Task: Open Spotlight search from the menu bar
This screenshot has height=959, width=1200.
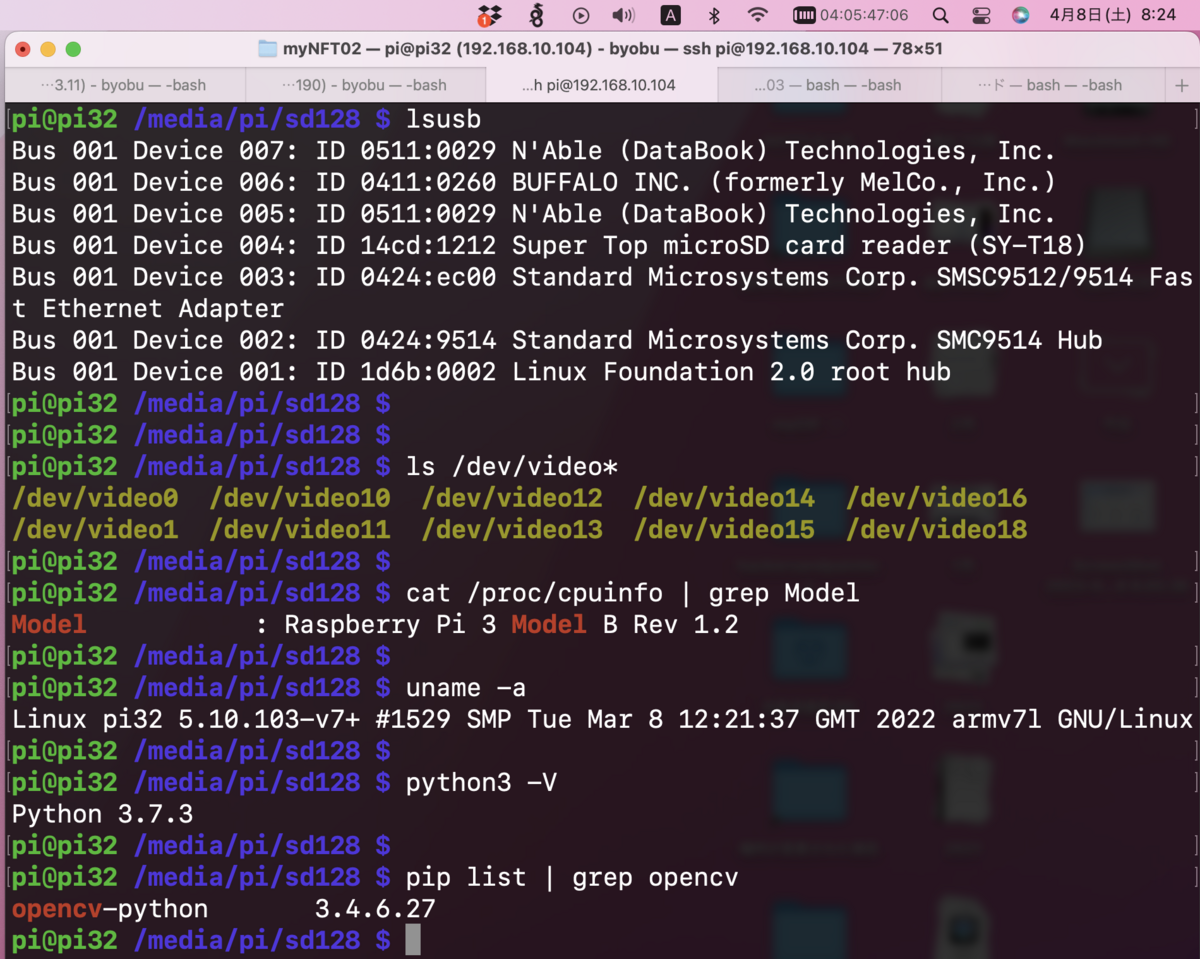Action: [941, 16]
